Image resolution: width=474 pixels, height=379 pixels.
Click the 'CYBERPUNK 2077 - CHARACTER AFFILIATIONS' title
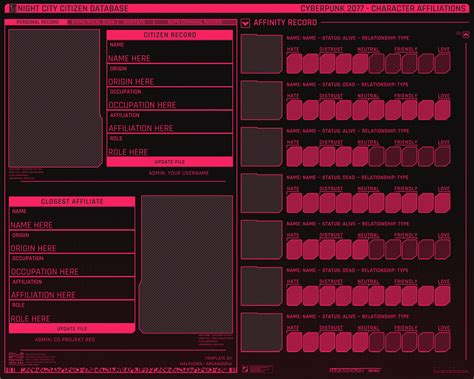click(383, 8)
